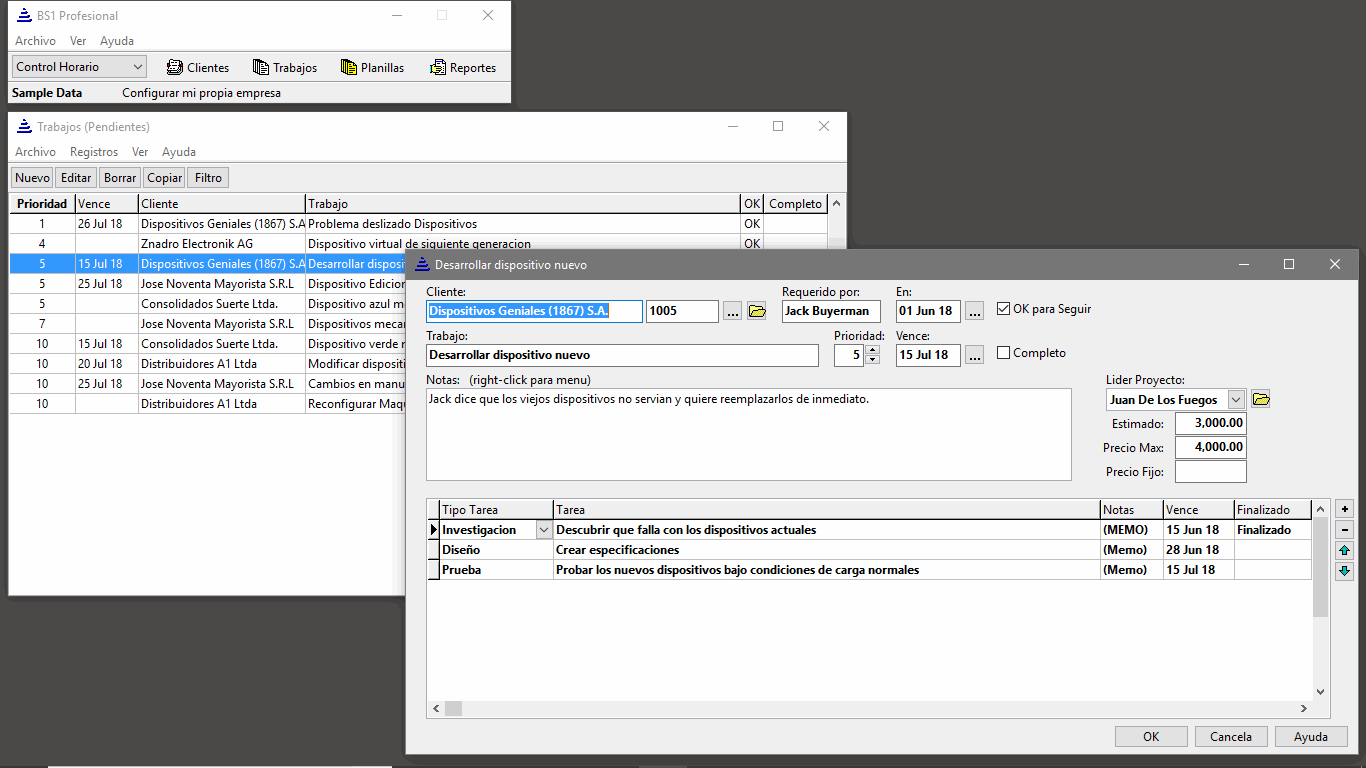
Task: Click 28 Jun 18 due date cell
Action: (1198, 550)
